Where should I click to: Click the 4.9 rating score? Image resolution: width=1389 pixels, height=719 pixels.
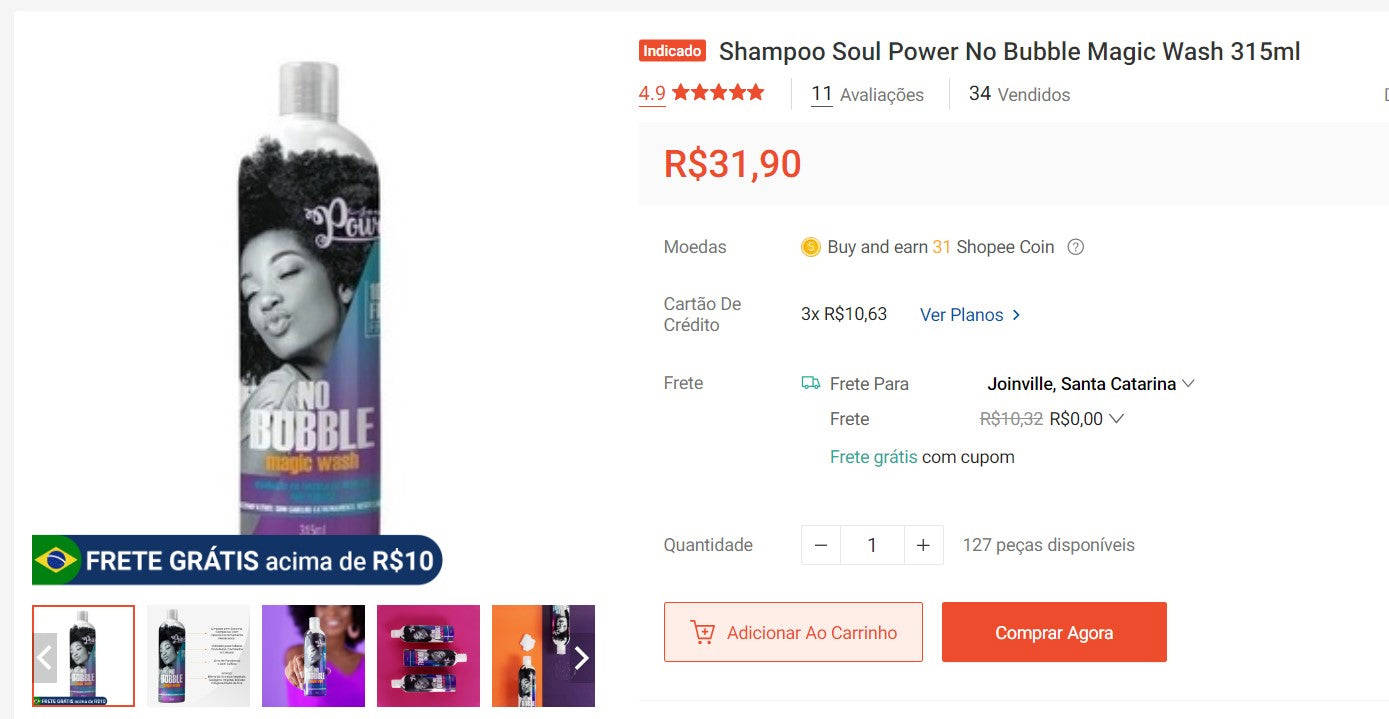[652, 94]
